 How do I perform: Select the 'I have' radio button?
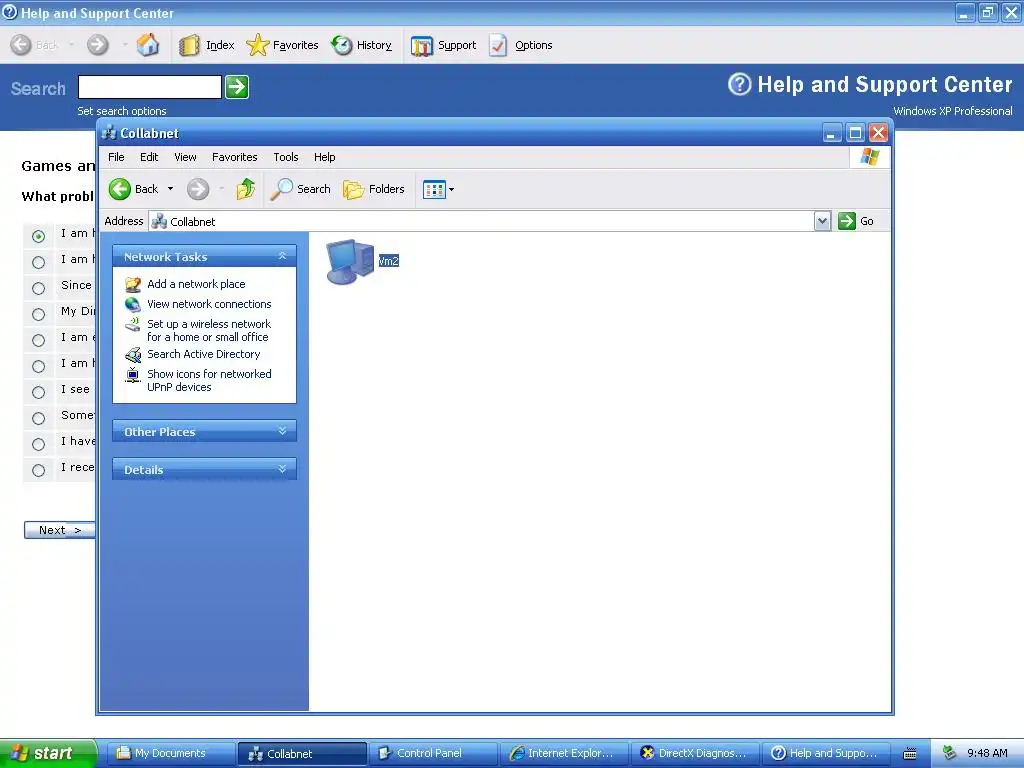[x=39, y=444]
